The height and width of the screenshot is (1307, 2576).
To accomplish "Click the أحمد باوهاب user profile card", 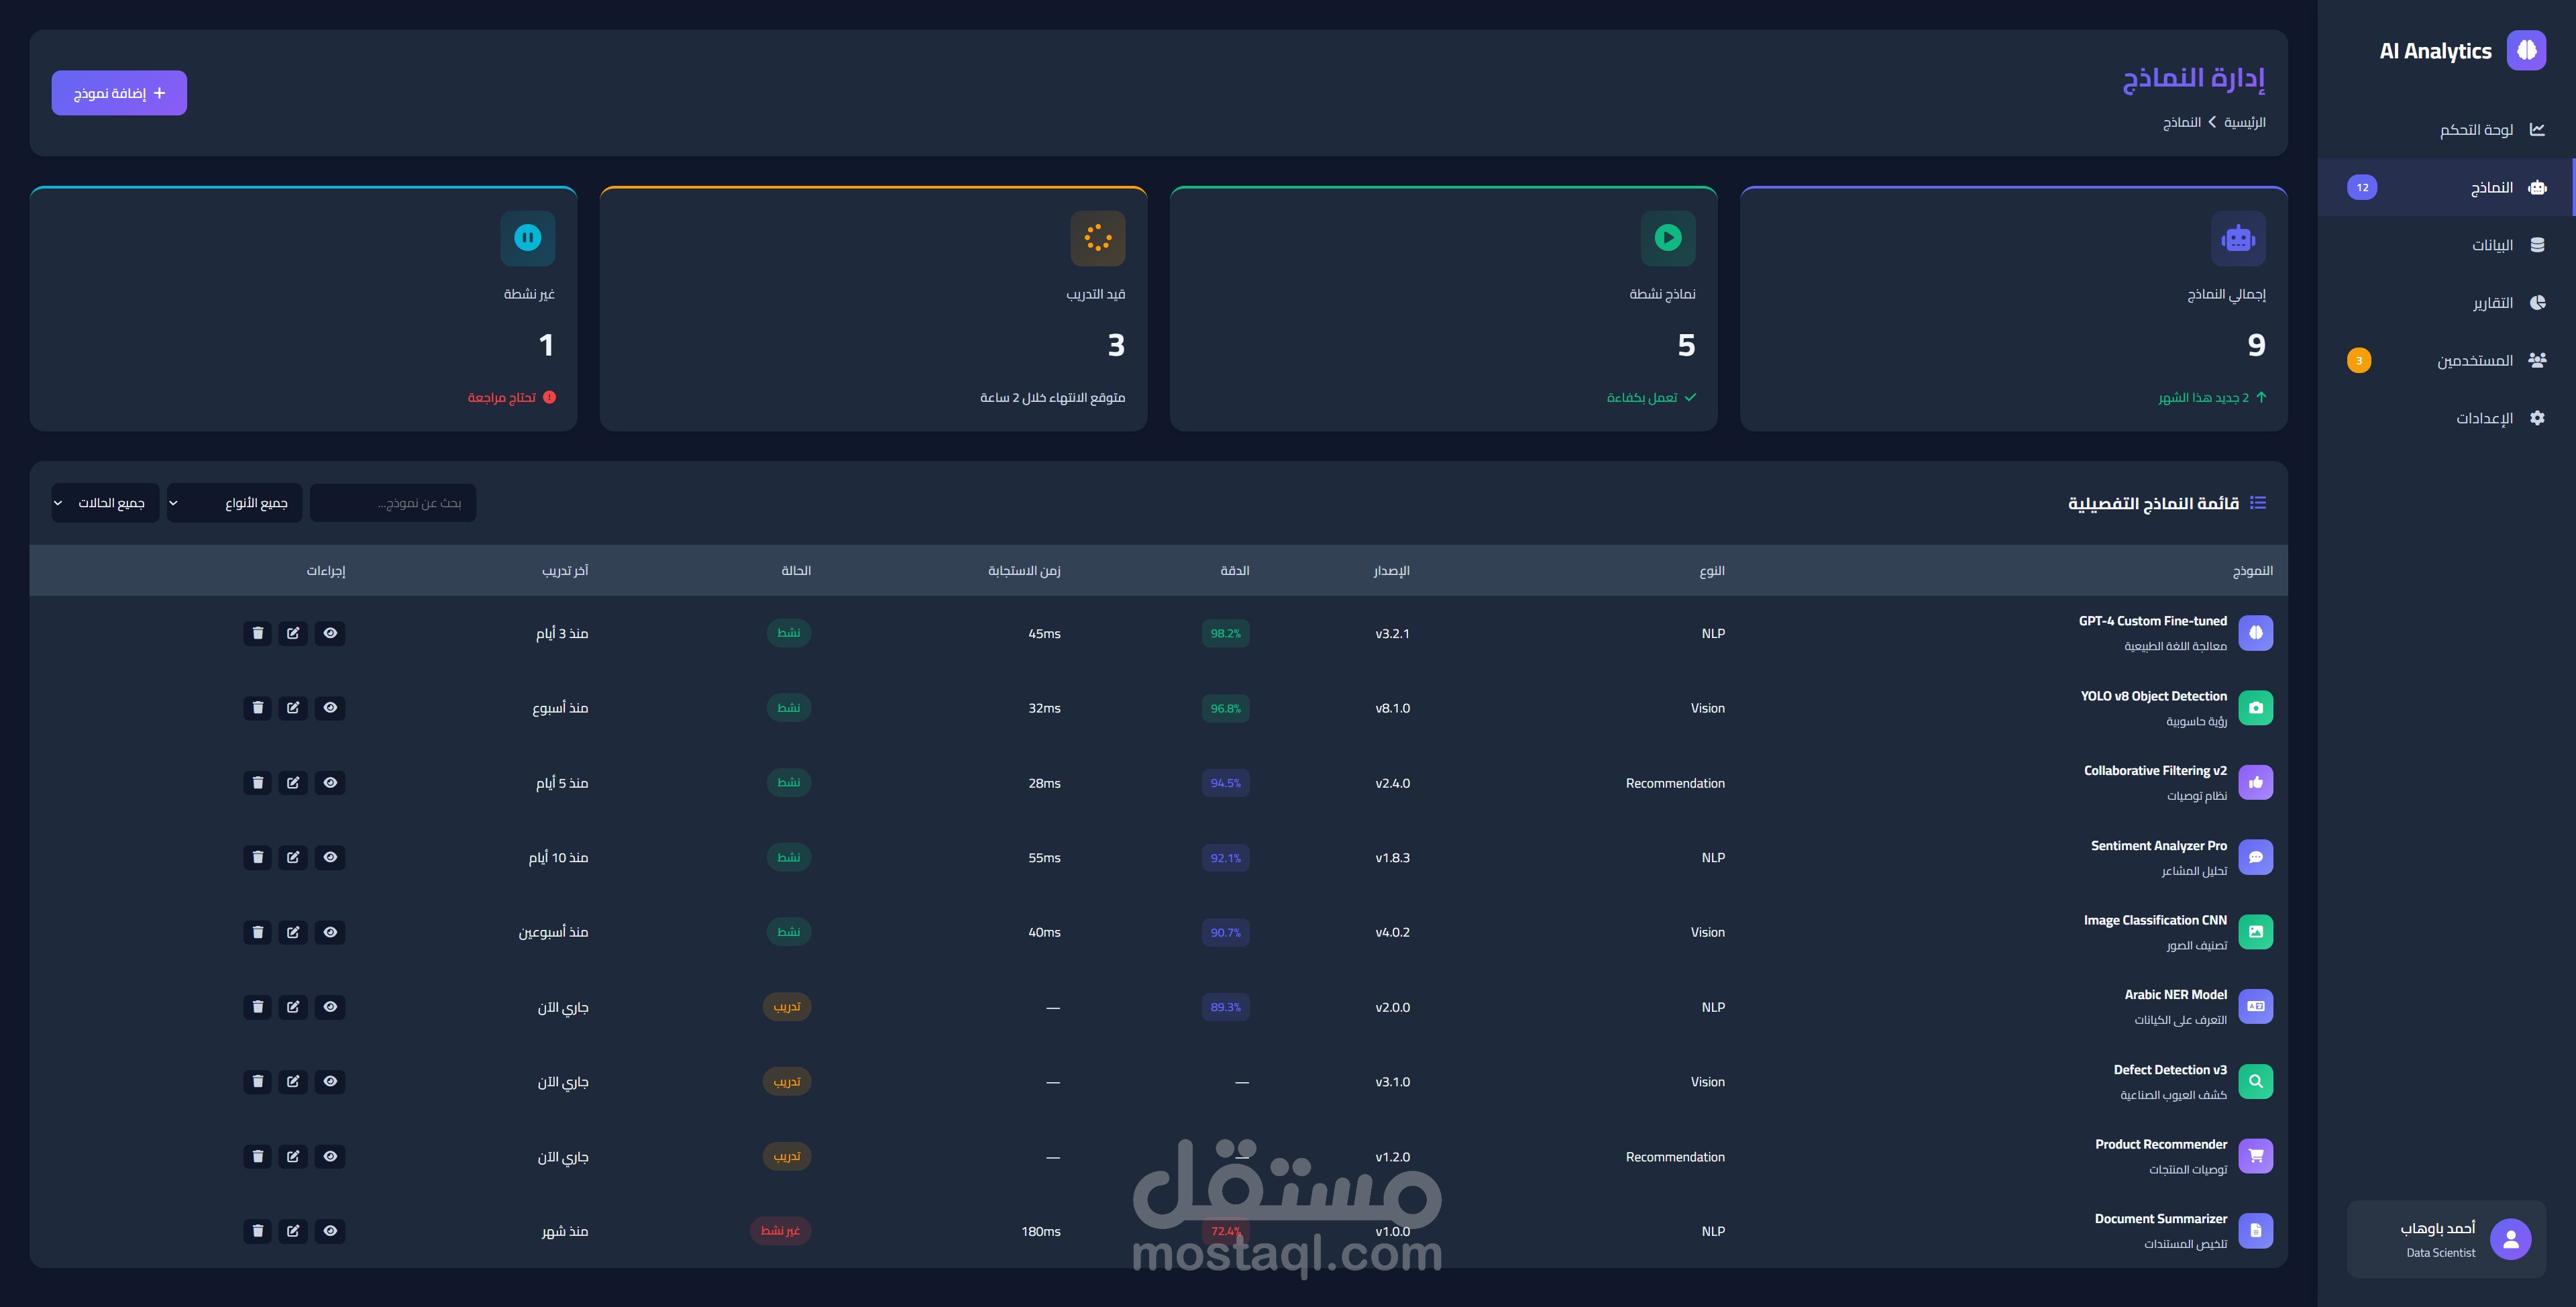I will (x=2446, y=1239).
